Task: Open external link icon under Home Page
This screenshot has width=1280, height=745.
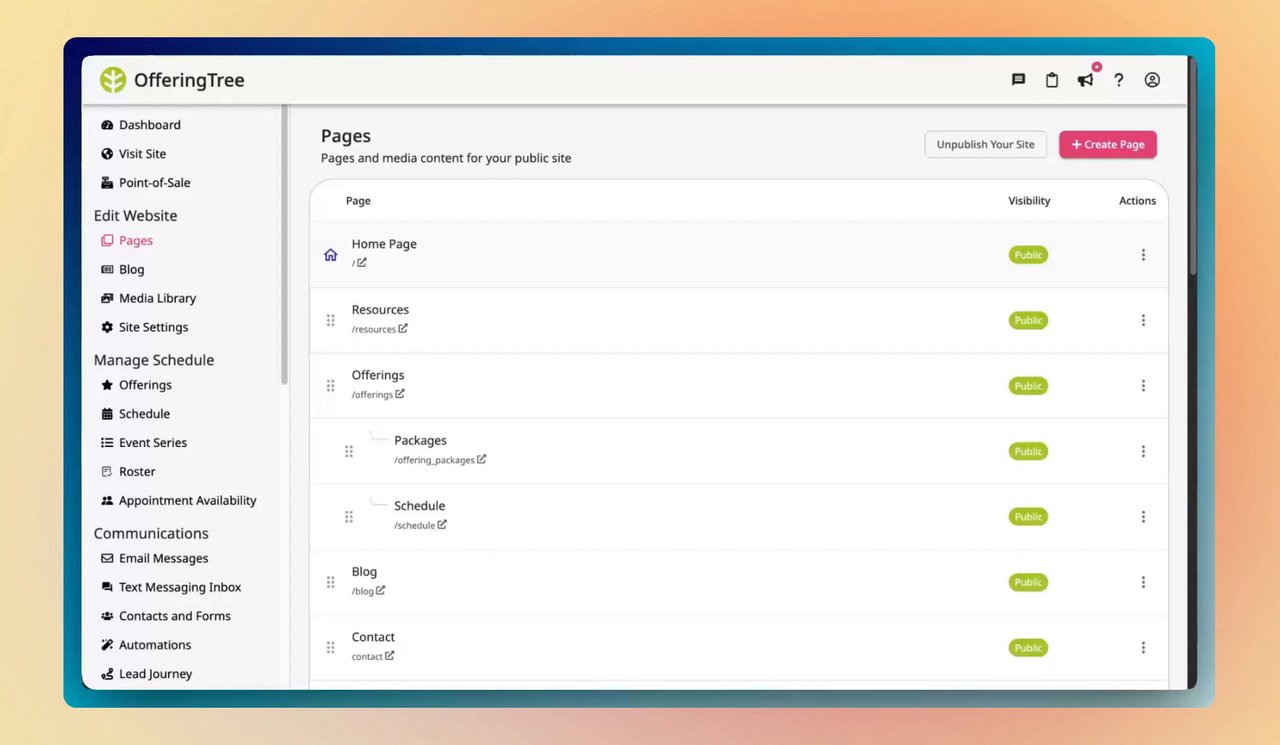Action: tap(362, 263)
